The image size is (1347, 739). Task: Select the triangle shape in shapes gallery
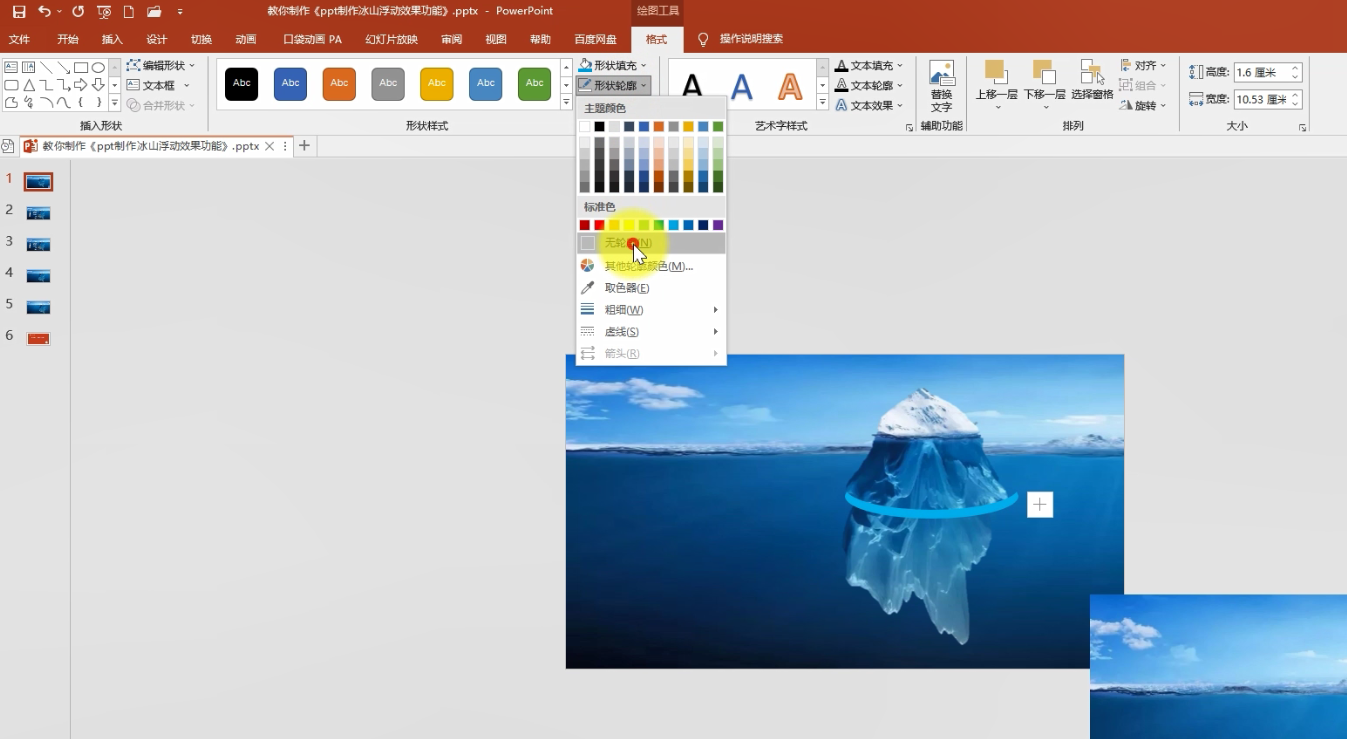click(29, 85)
